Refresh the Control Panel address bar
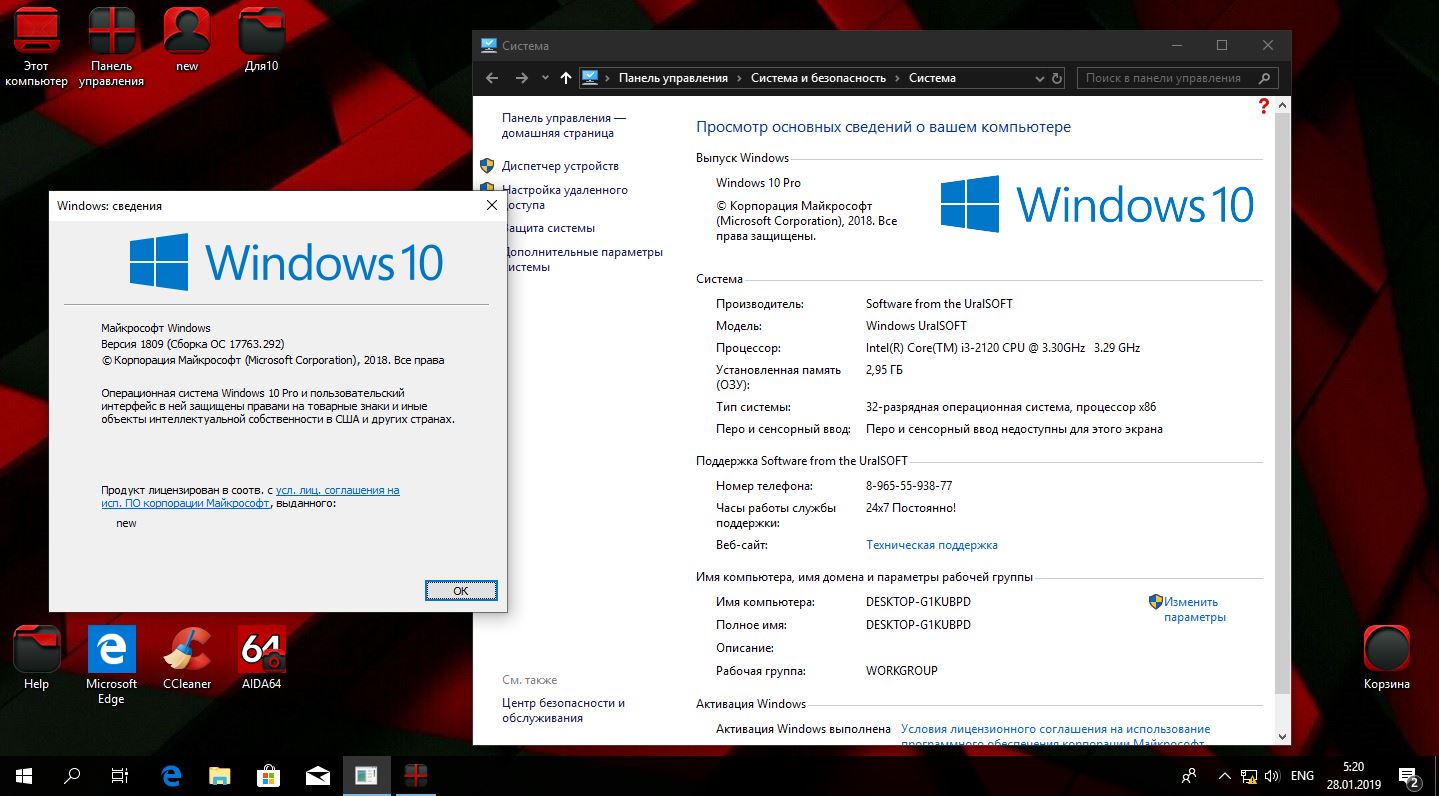The image size is (1439, 796). 1059,78
